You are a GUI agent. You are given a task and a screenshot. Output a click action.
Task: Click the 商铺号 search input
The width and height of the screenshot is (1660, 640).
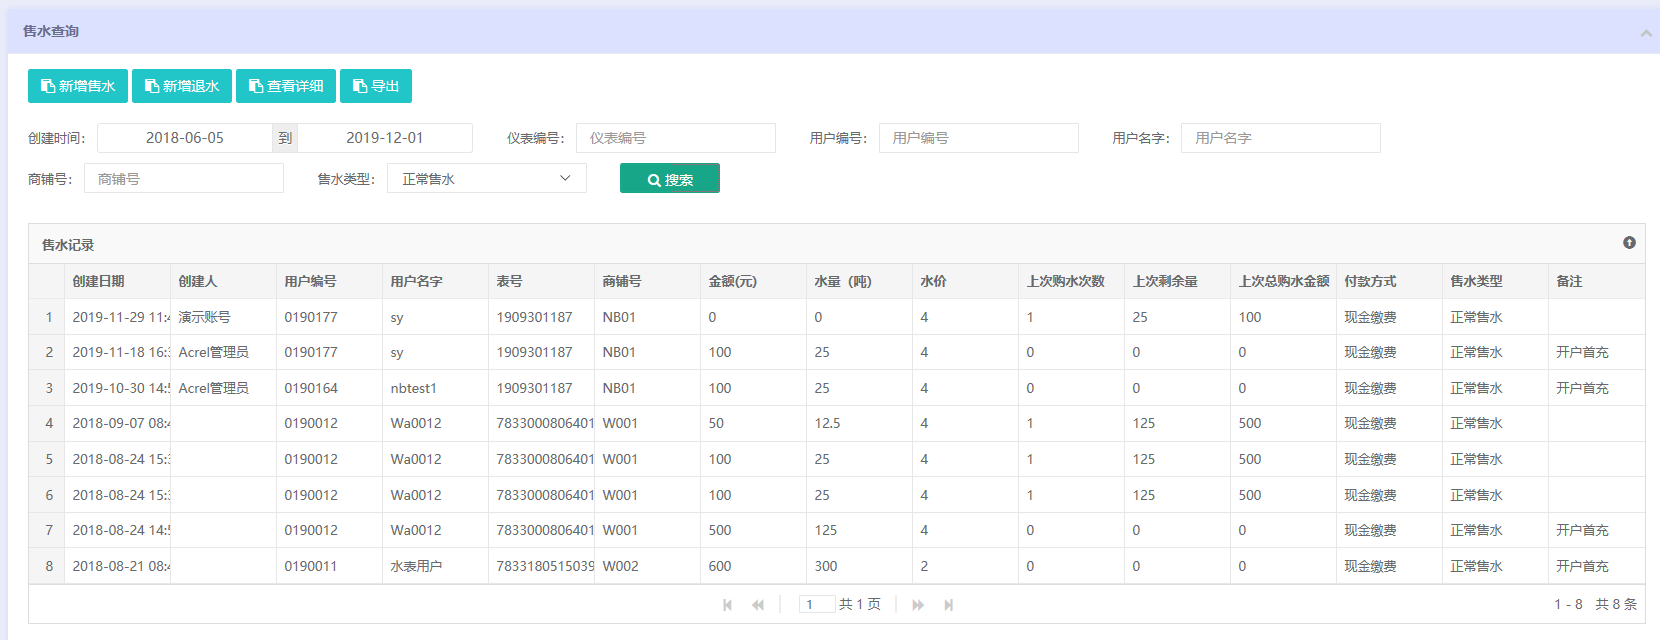184,179
